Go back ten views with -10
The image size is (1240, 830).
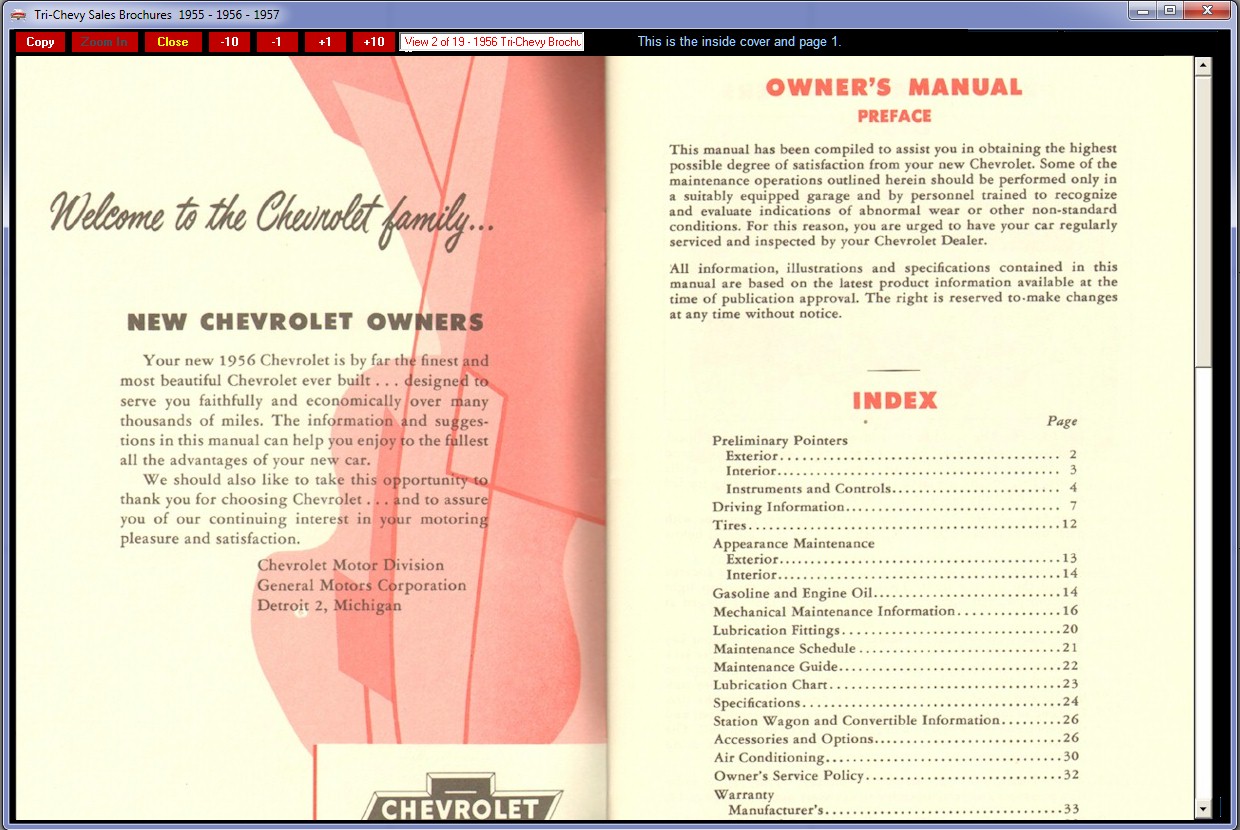pos(229,42)
